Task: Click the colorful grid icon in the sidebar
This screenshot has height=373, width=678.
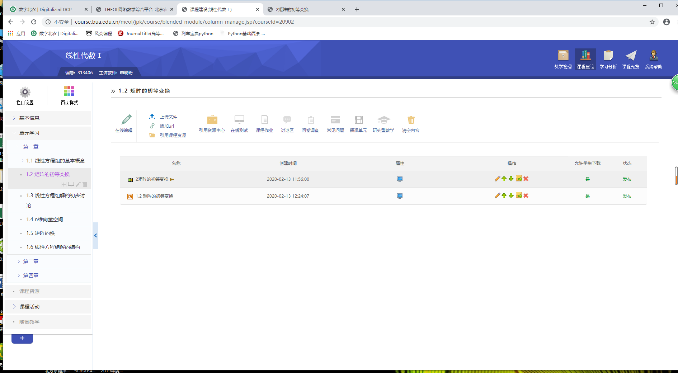Action: 69,91
